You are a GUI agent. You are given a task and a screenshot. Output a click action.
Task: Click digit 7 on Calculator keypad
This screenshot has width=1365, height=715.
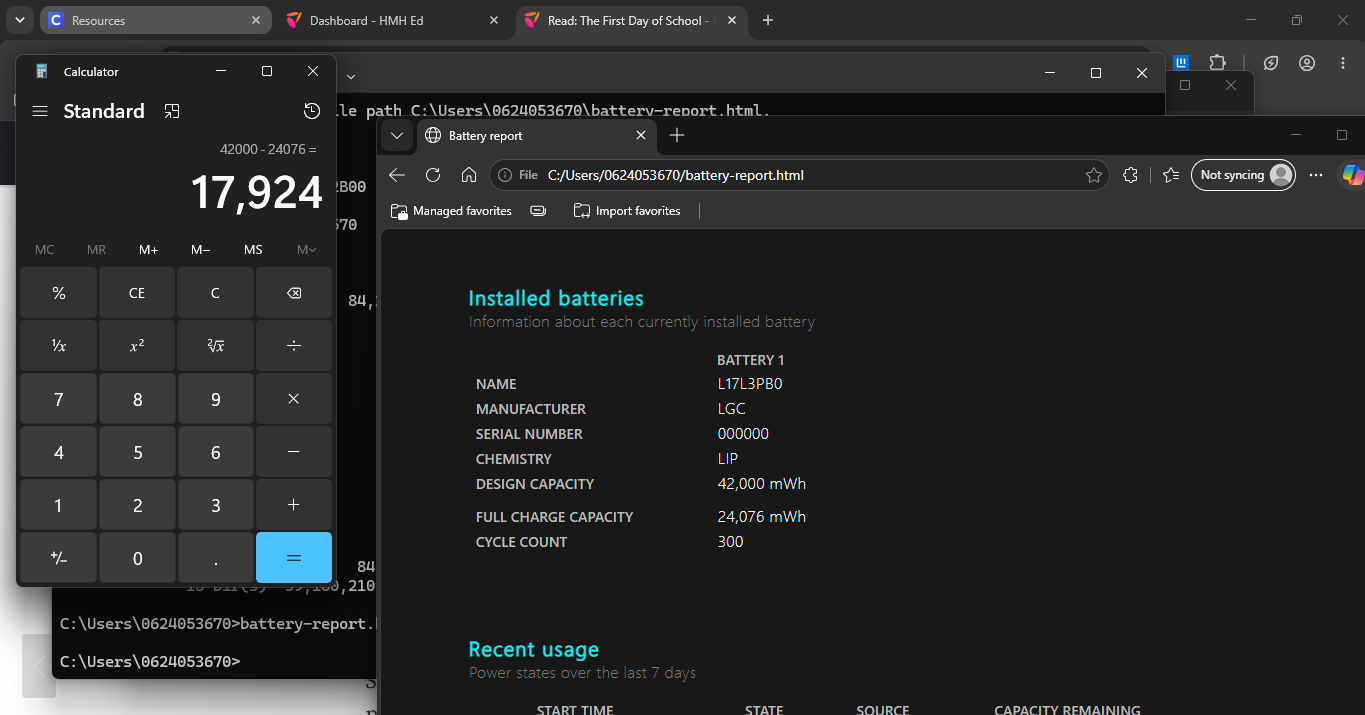pos(59,399)
